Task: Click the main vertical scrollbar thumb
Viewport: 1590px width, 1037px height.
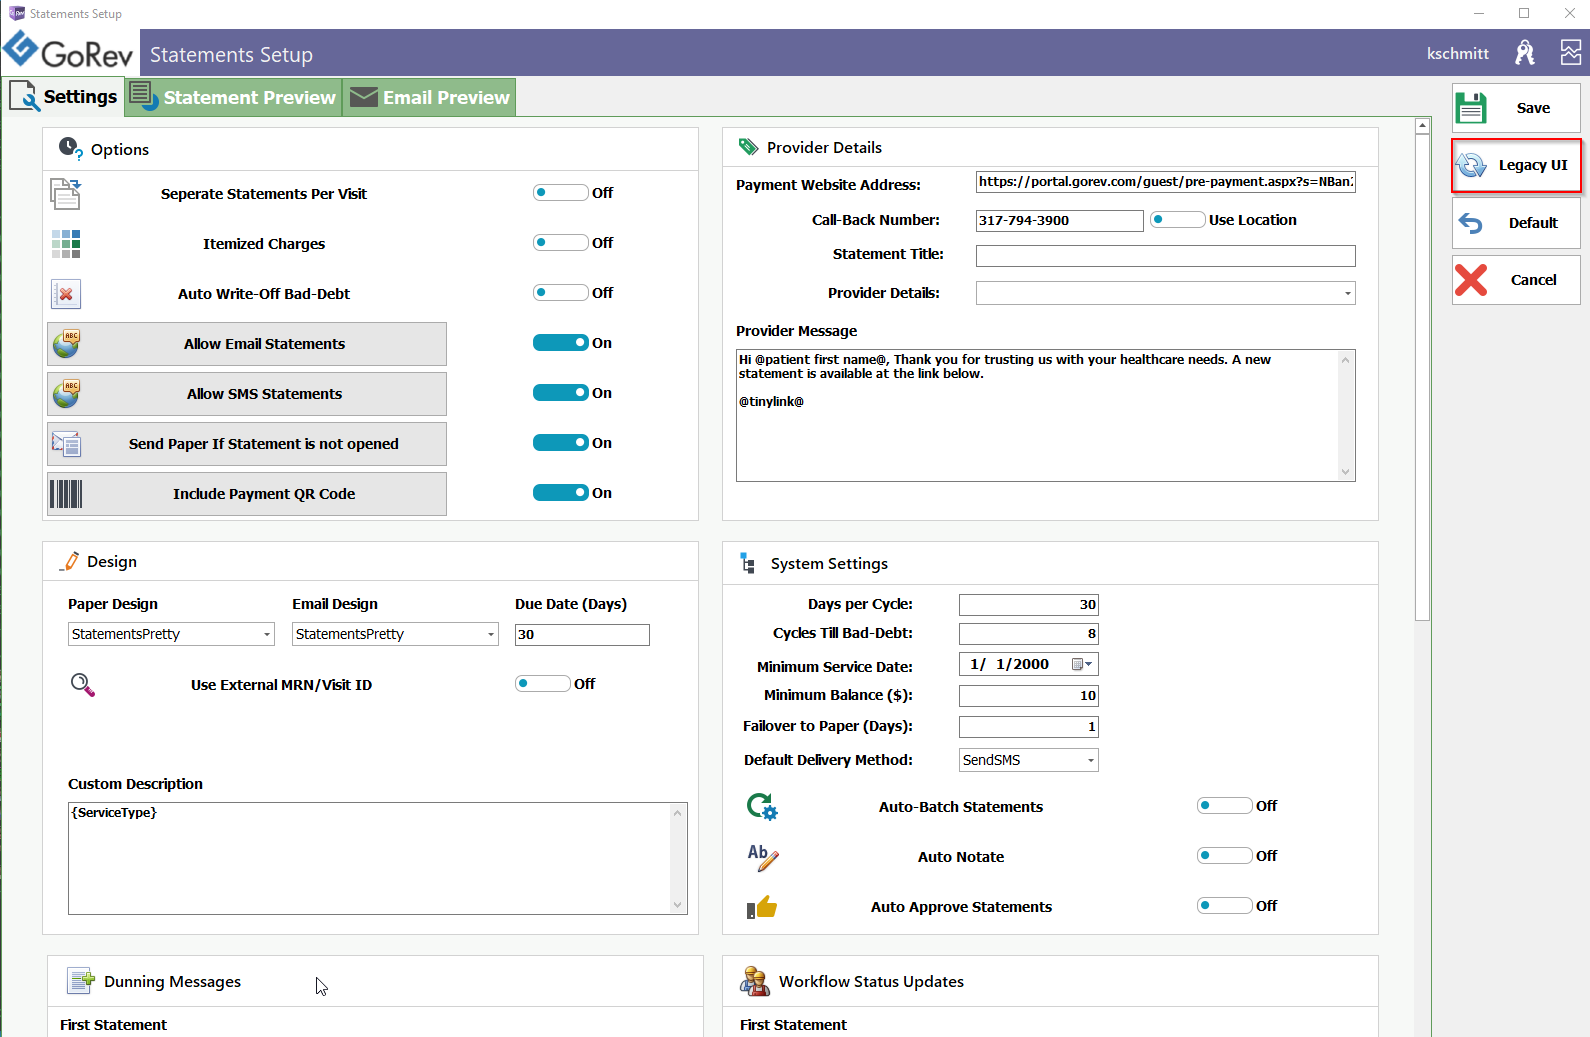Action: (1422, 378)
